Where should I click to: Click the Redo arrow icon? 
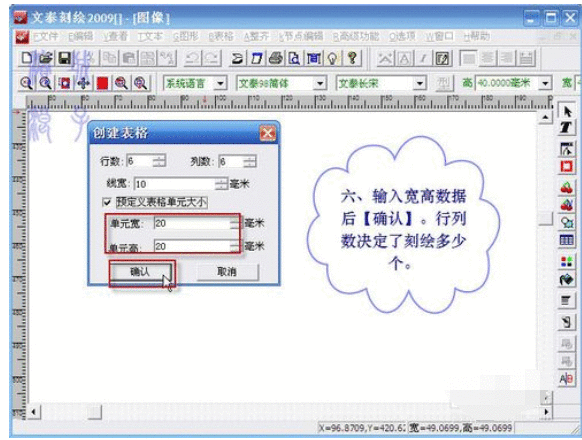pyautogui.click(x=212, y=58)
